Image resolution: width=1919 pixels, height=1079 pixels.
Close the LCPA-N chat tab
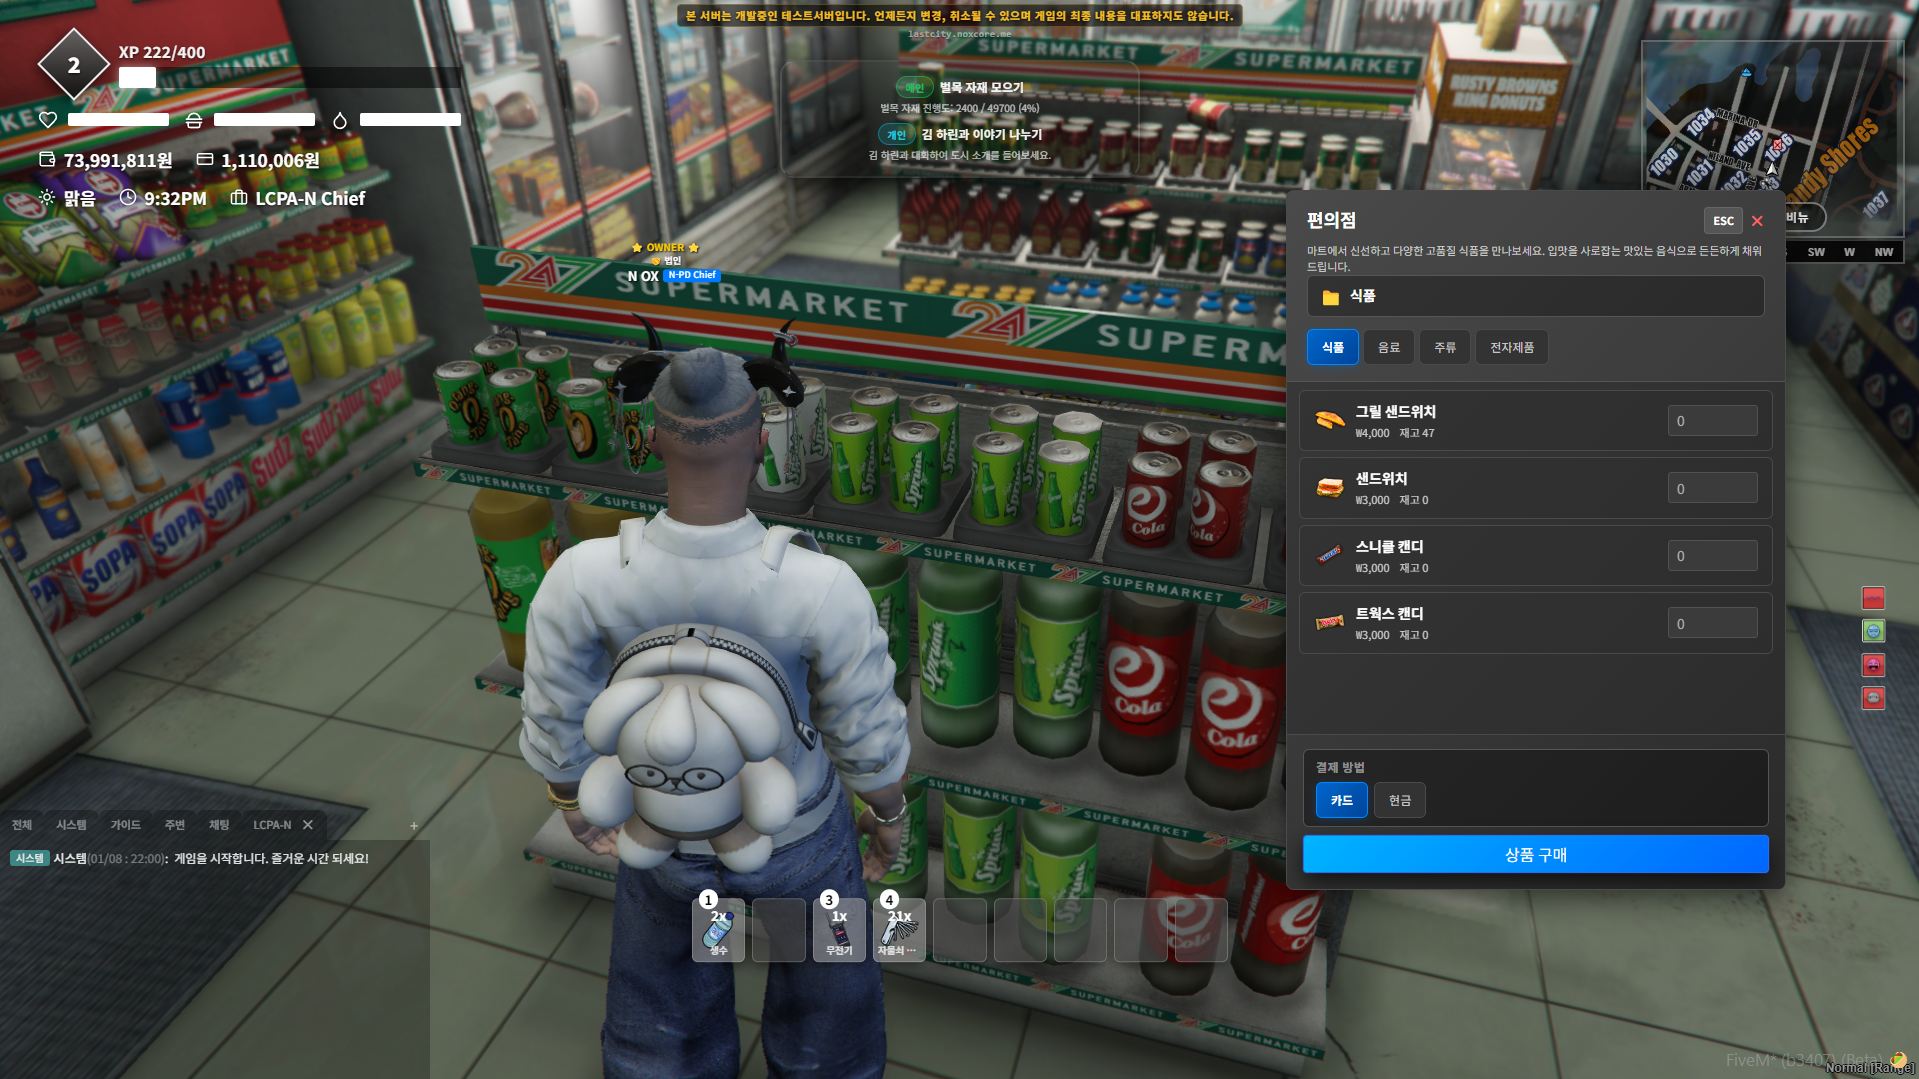point(308,825)
